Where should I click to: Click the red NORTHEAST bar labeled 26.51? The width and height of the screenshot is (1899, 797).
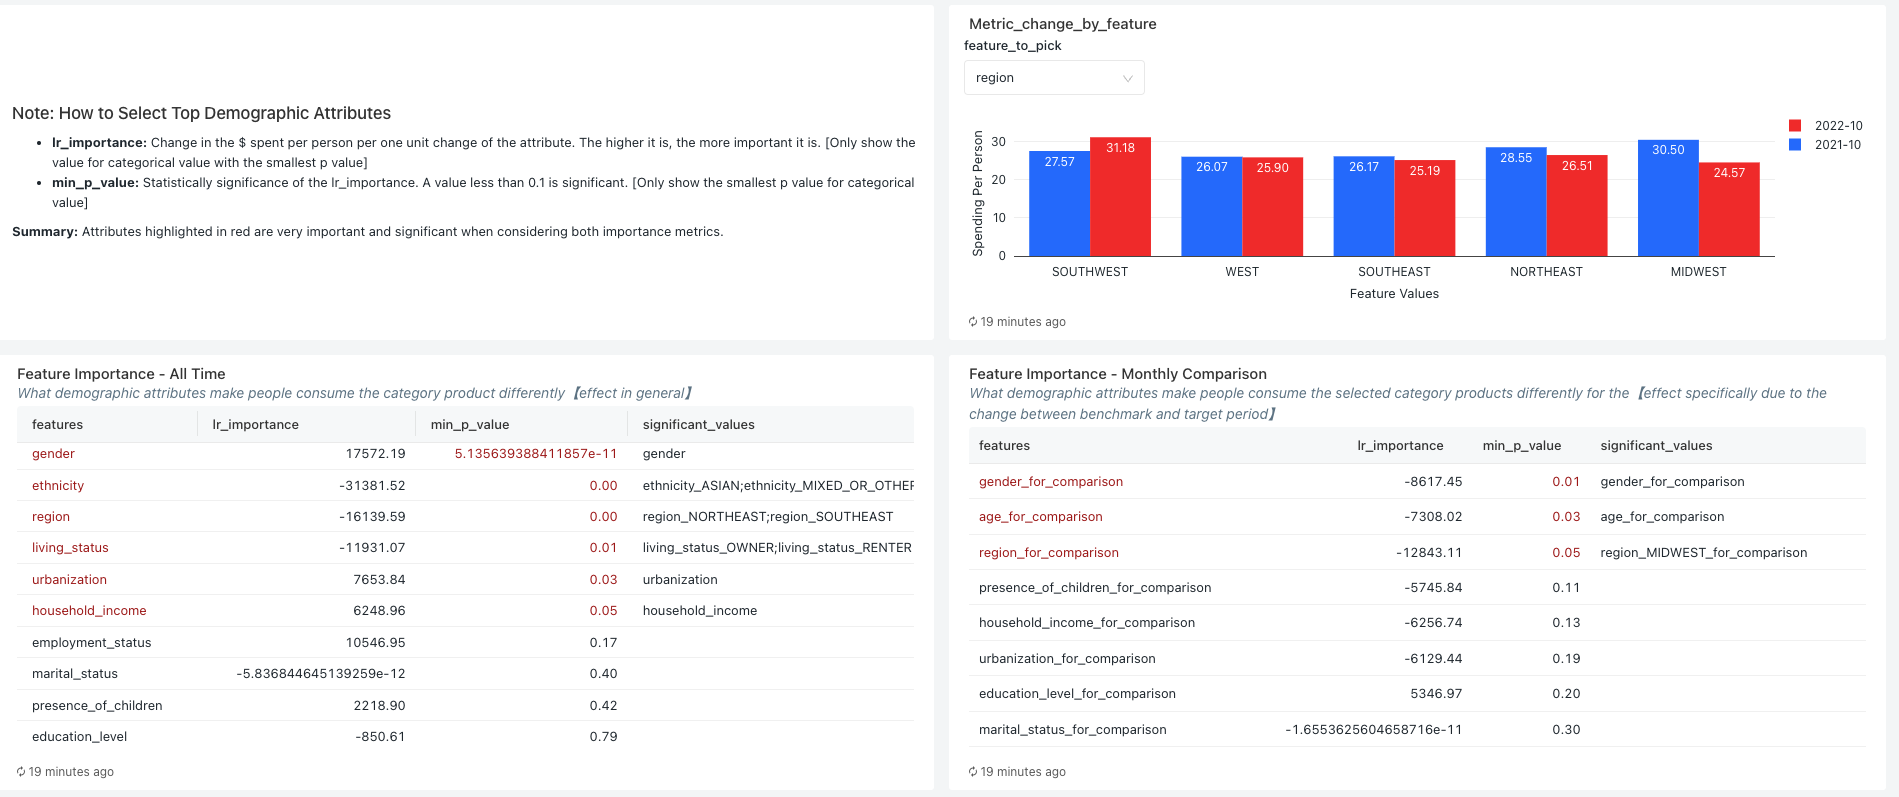pyautogui.click(x=1577, y=208)
